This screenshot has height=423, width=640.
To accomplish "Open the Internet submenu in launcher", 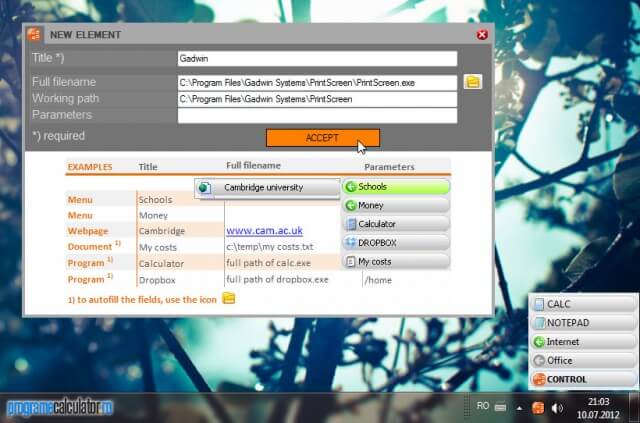I will pyautogui.click(x=583, y=341).
